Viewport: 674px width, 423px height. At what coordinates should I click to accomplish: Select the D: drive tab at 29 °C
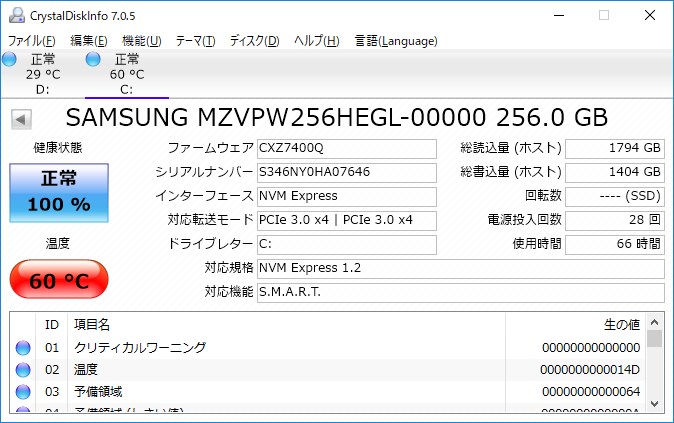pos(43,74)
